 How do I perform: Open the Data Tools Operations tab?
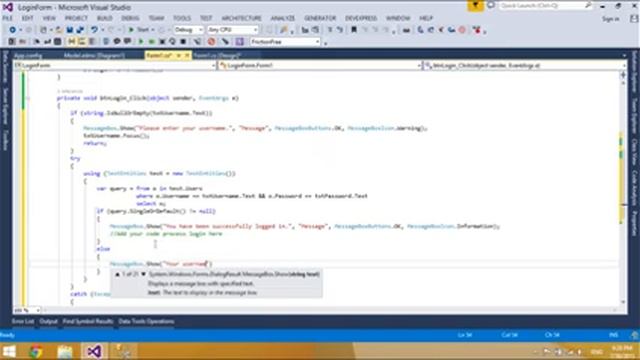coord(146,321)
